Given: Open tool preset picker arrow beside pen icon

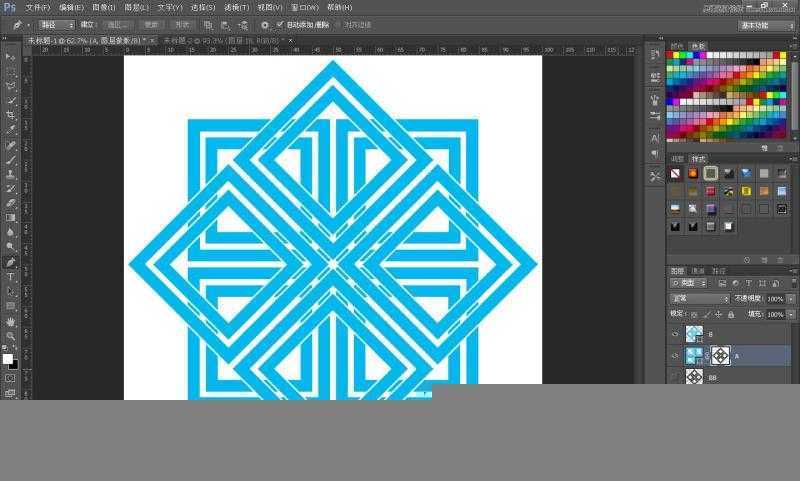Looking at the screenshot, I should pyautogui.click(x=28, y=24).
